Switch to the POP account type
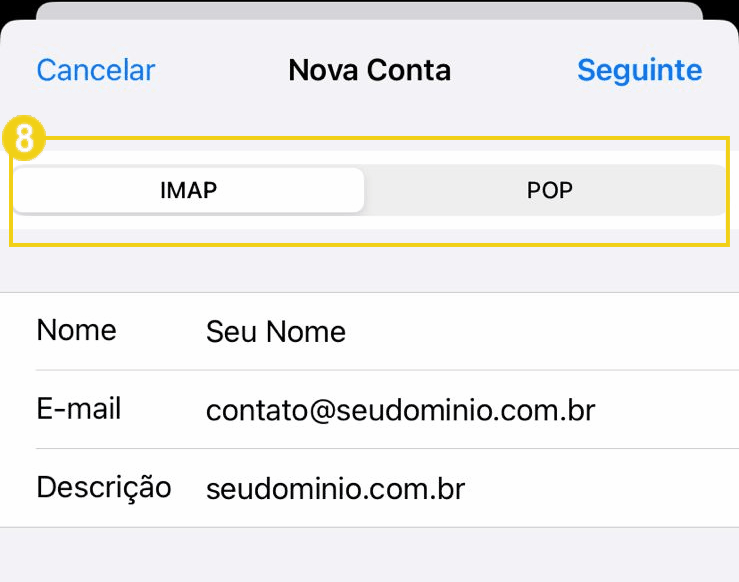The width and height of the screenshot is (739, 582). (549, 190)
